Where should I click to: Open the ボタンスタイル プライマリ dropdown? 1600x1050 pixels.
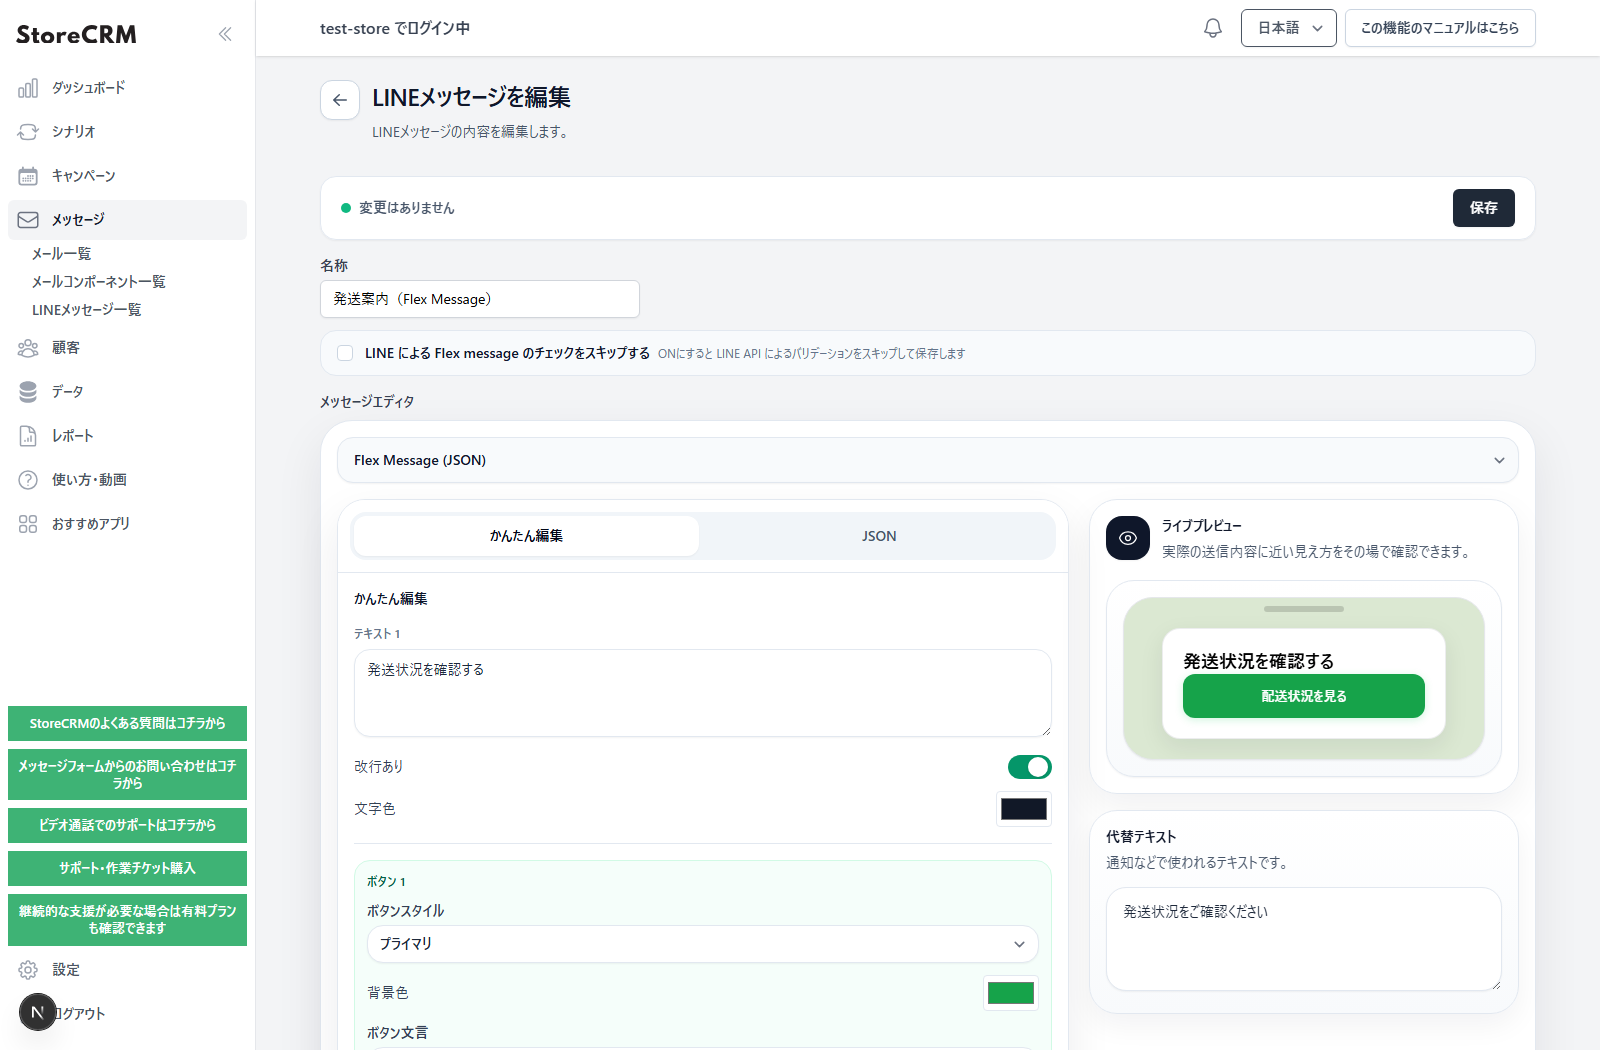pos(703,944)
